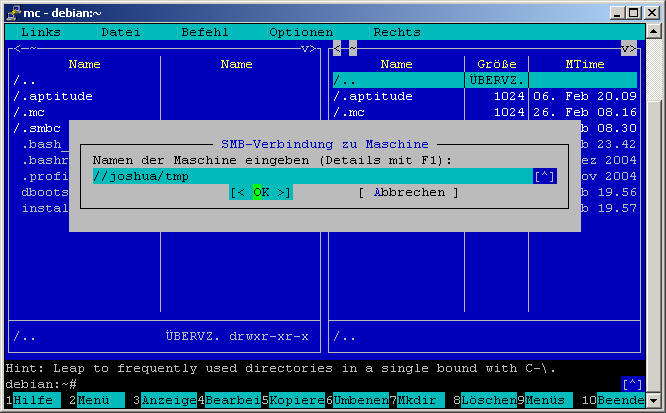Open command line history at bottom right
666x413 pixels.
tap(632, 384)
